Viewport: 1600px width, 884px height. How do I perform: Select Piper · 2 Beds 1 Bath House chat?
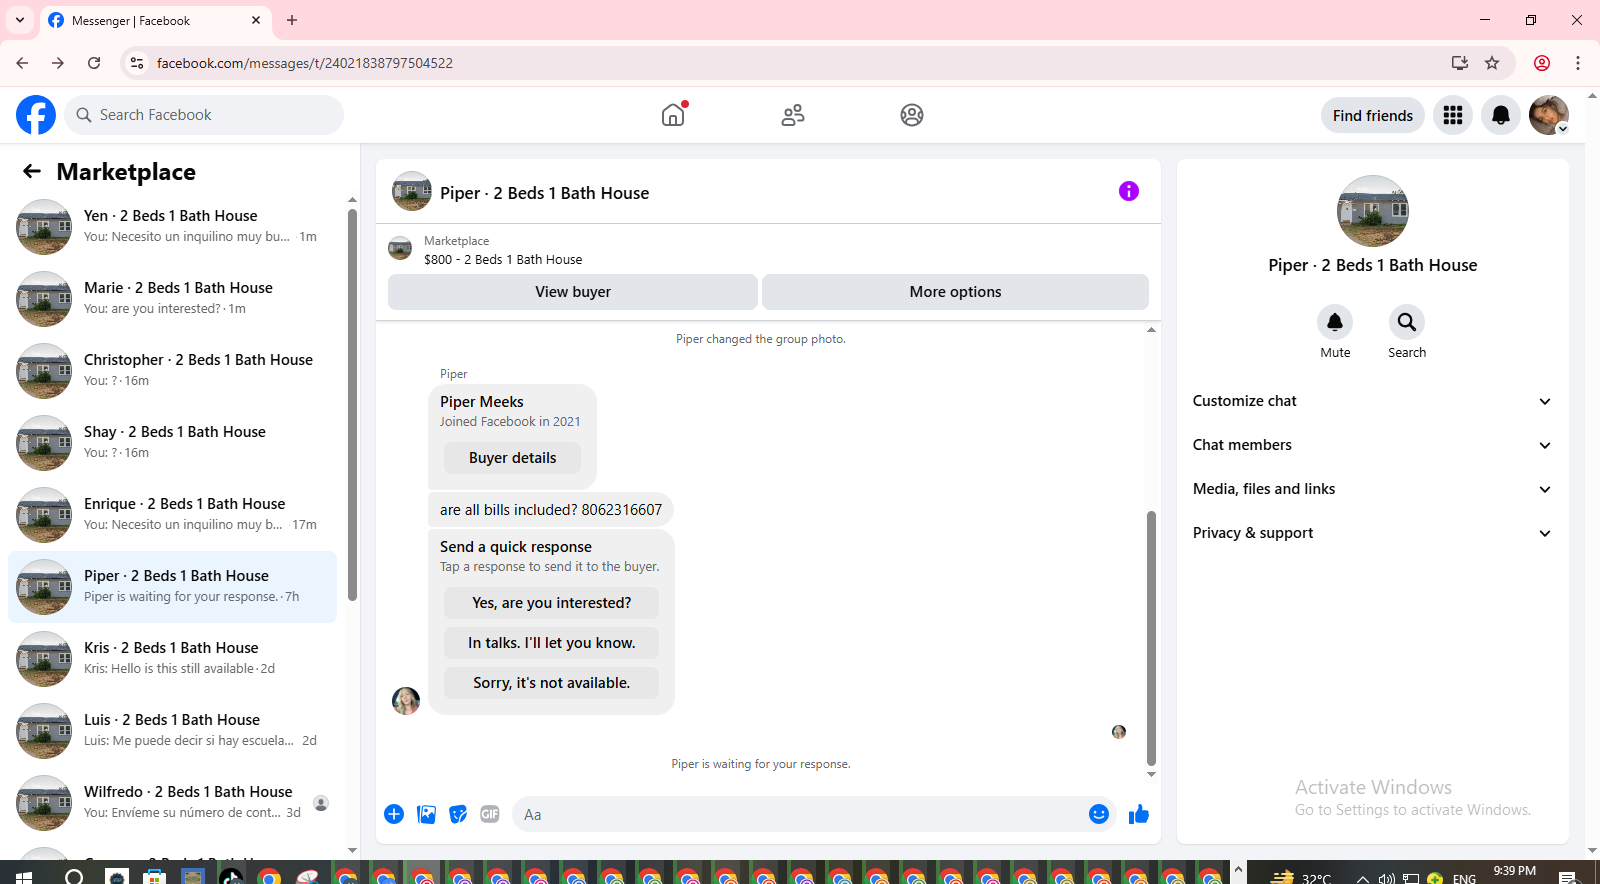tap(172, 587)
